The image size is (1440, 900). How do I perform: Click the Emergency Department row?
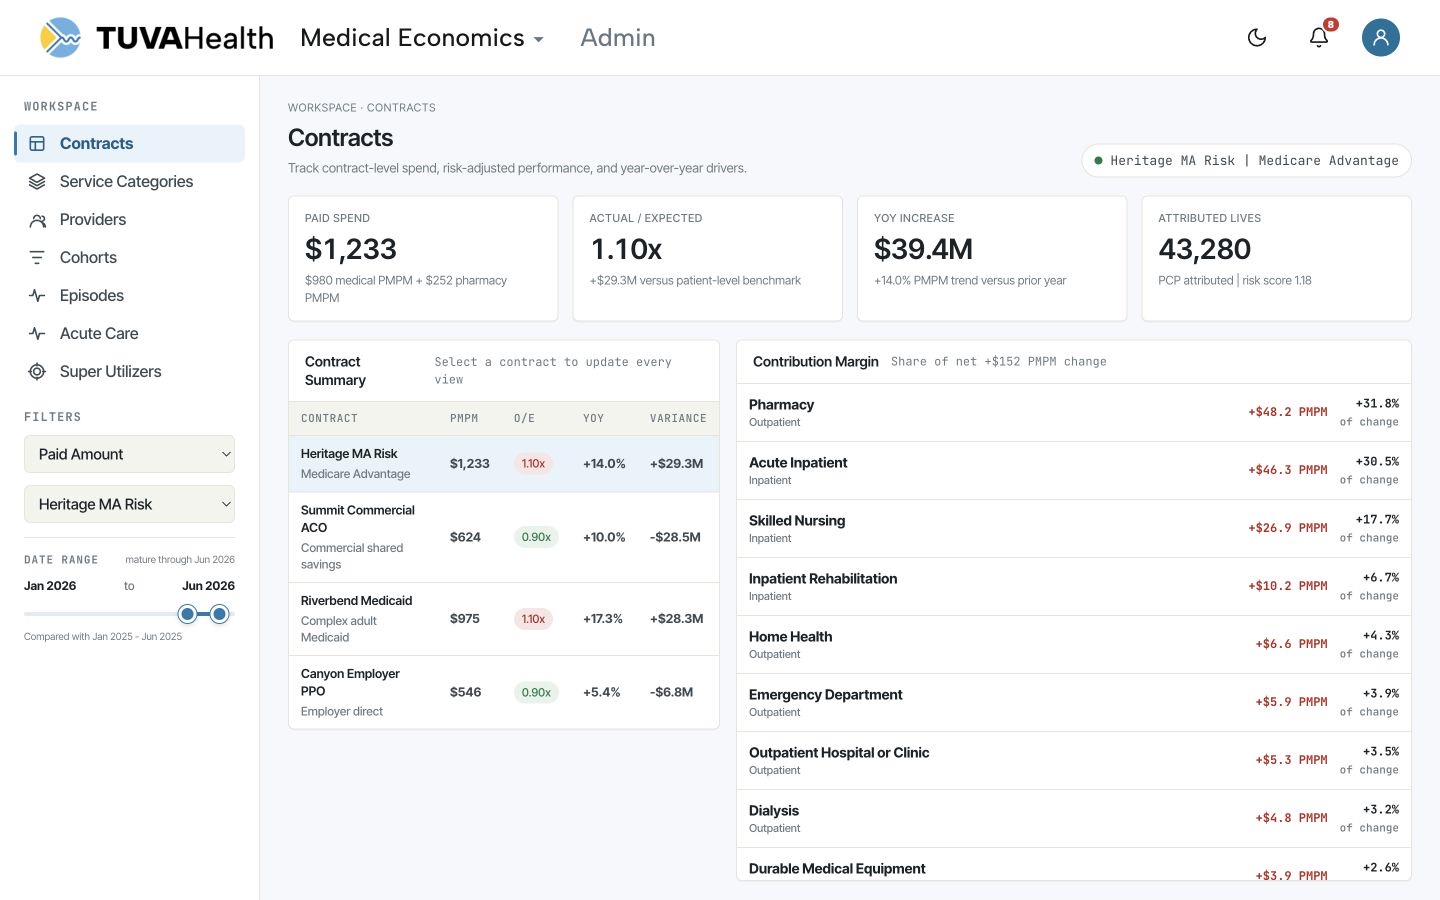pyautogui.click(x=1074, y=703)
